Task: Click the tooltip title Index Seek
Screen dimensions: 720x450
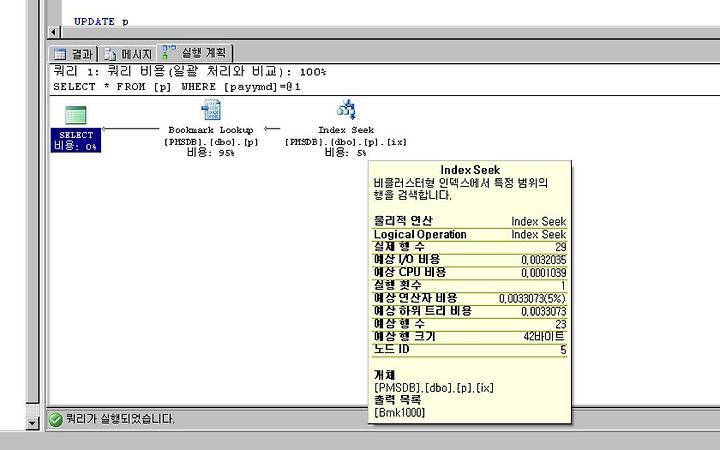Action: click(470, 170)
